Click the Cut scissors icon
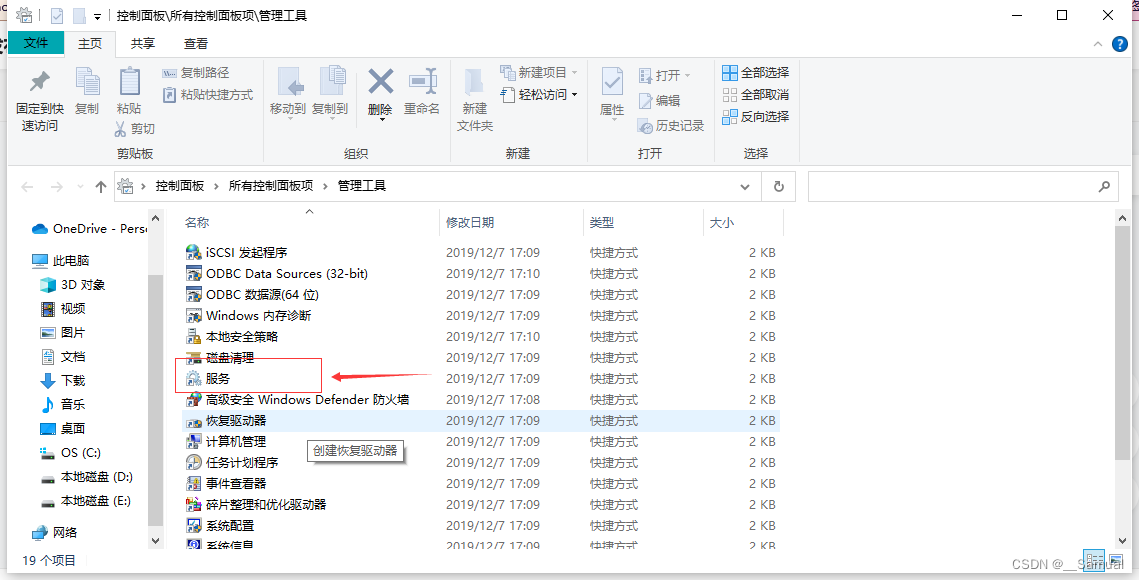 [x=121, y=129]
